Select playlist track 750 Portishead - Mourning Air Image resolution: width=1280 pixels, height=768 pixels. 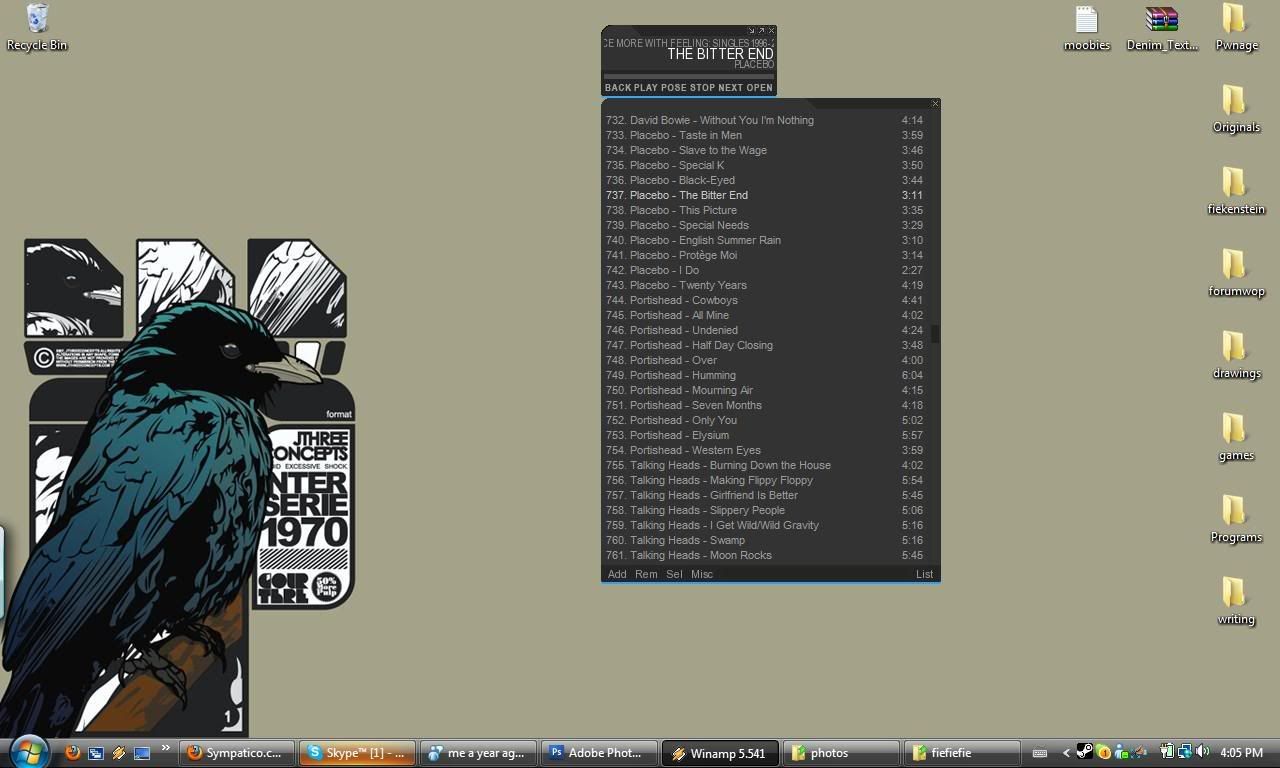point(765,390)
